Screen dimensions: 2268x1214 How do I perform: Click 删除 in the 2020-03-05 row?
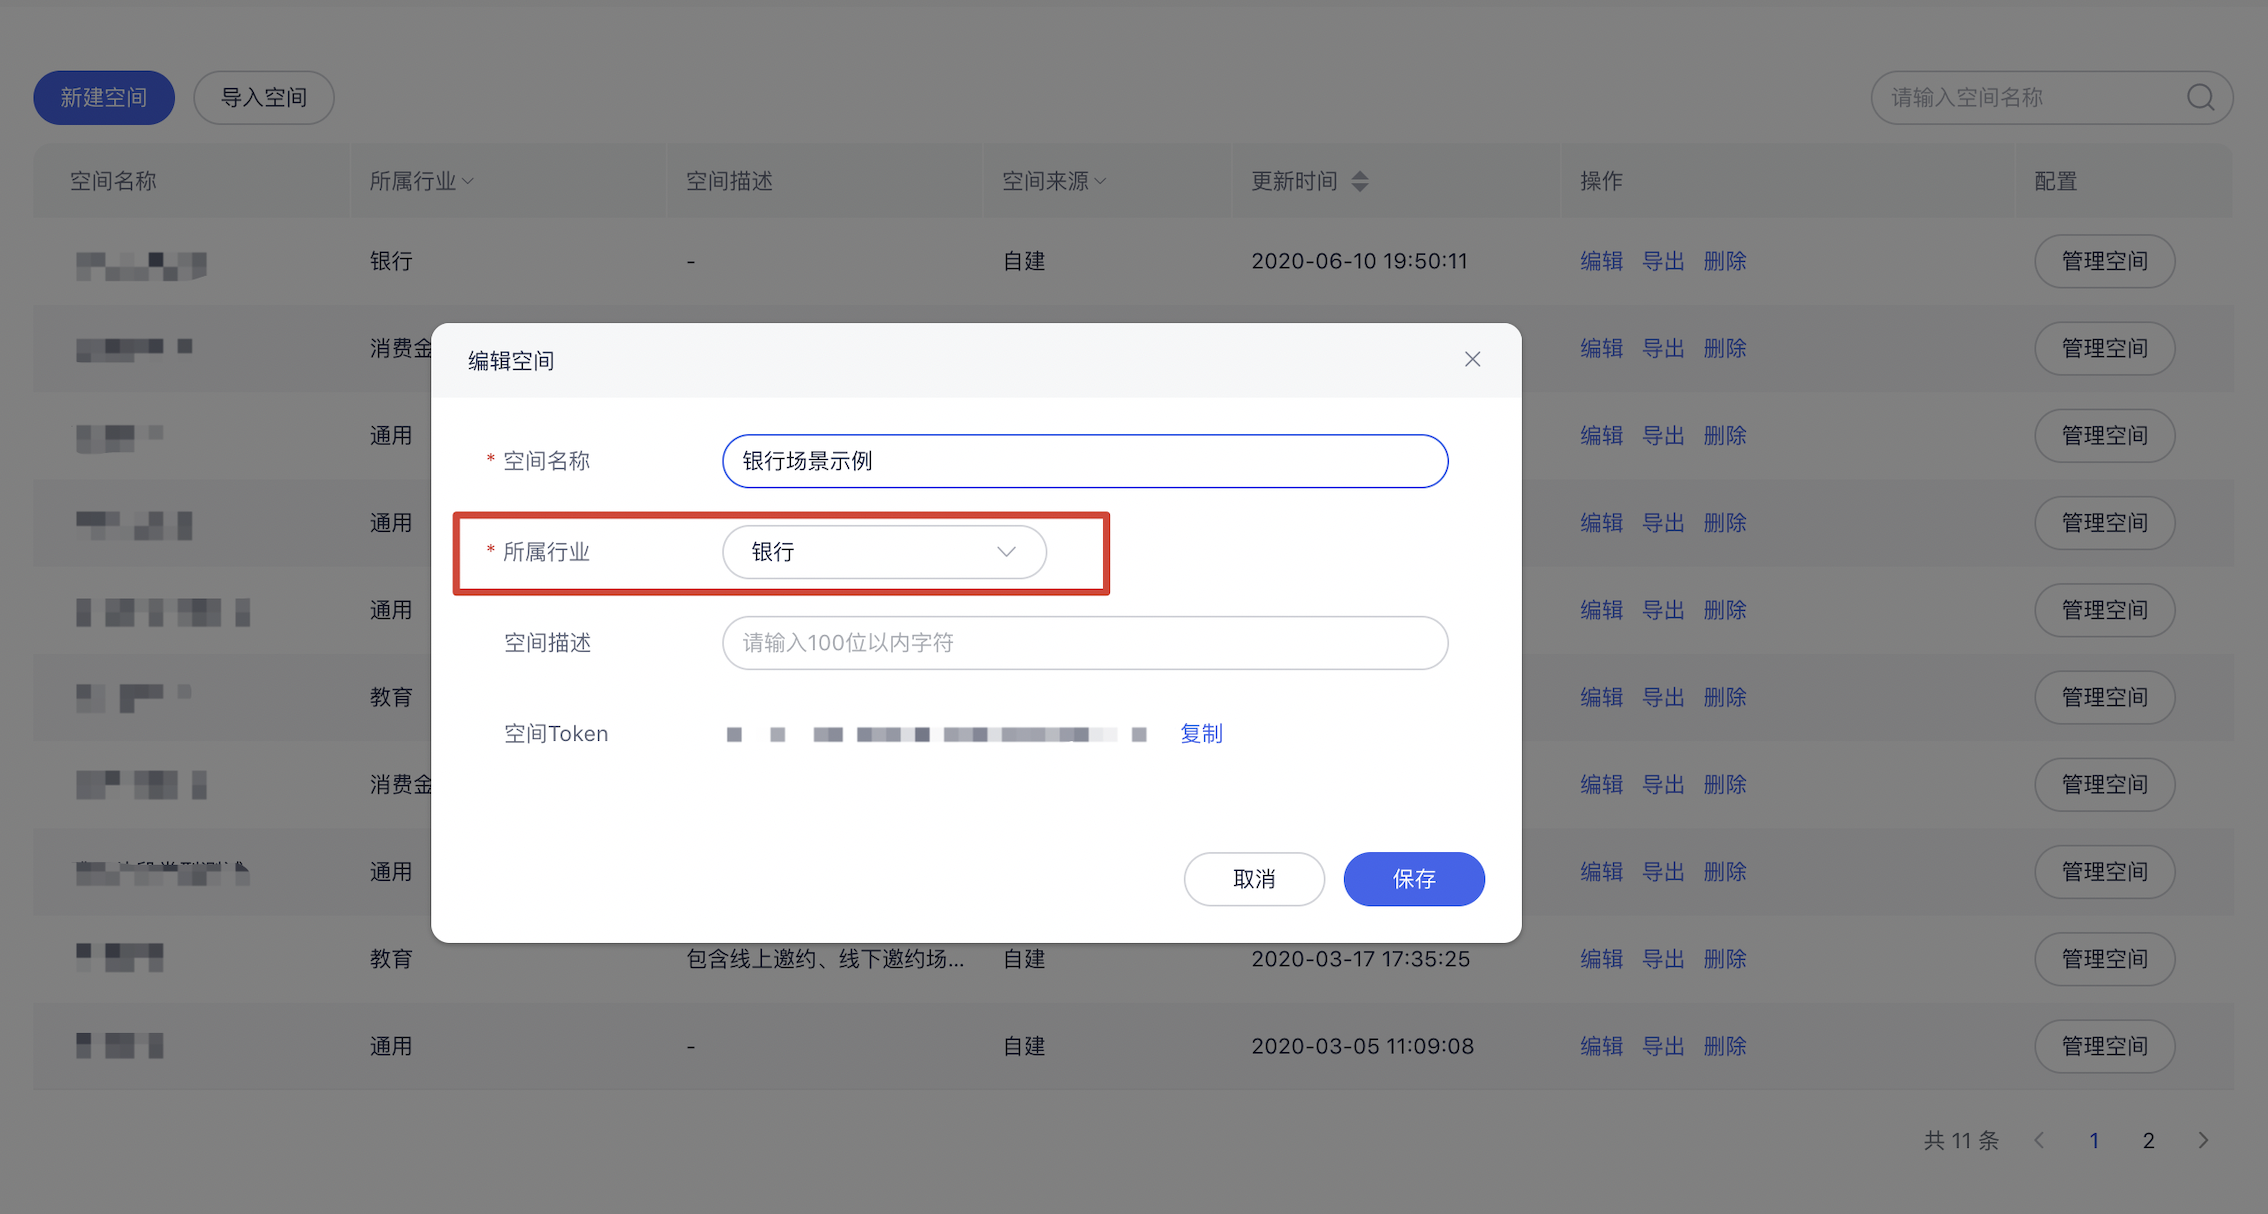[x=1725, y=1046]
